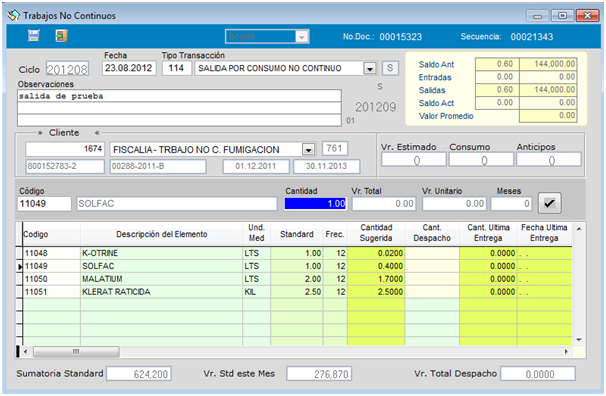The height and width of the screenshot is (396, 606).
Task: Click the horizontal scrollbar thumb
Action: tap(76, 352)
